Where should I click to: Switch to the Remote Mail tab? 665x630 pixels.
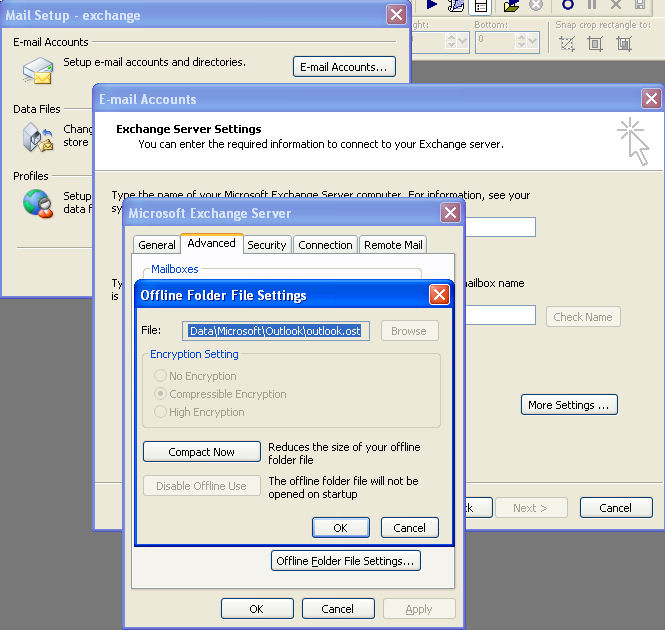click(x=393, y=245)
